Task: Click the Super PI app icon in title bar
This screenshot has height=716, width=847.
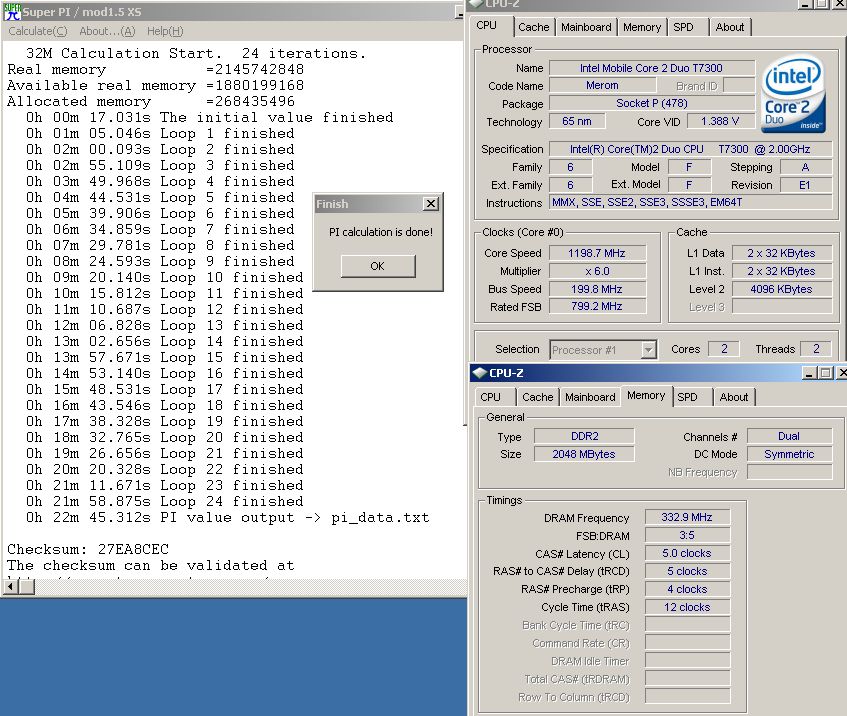Action: click(x=12, y=11)
